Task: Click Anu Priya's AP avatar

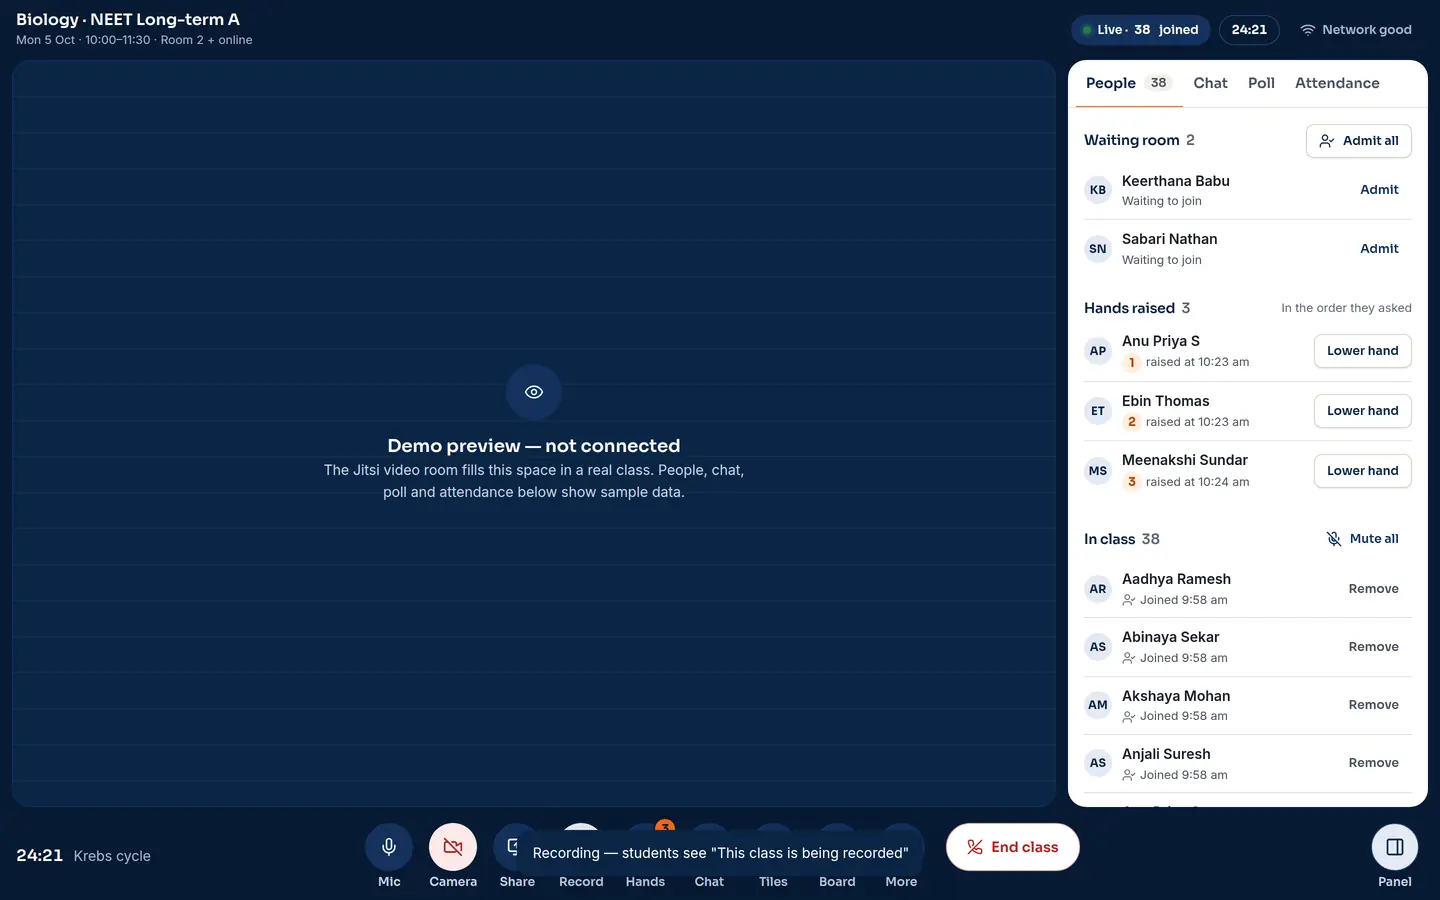Action: click(1098, 351)
